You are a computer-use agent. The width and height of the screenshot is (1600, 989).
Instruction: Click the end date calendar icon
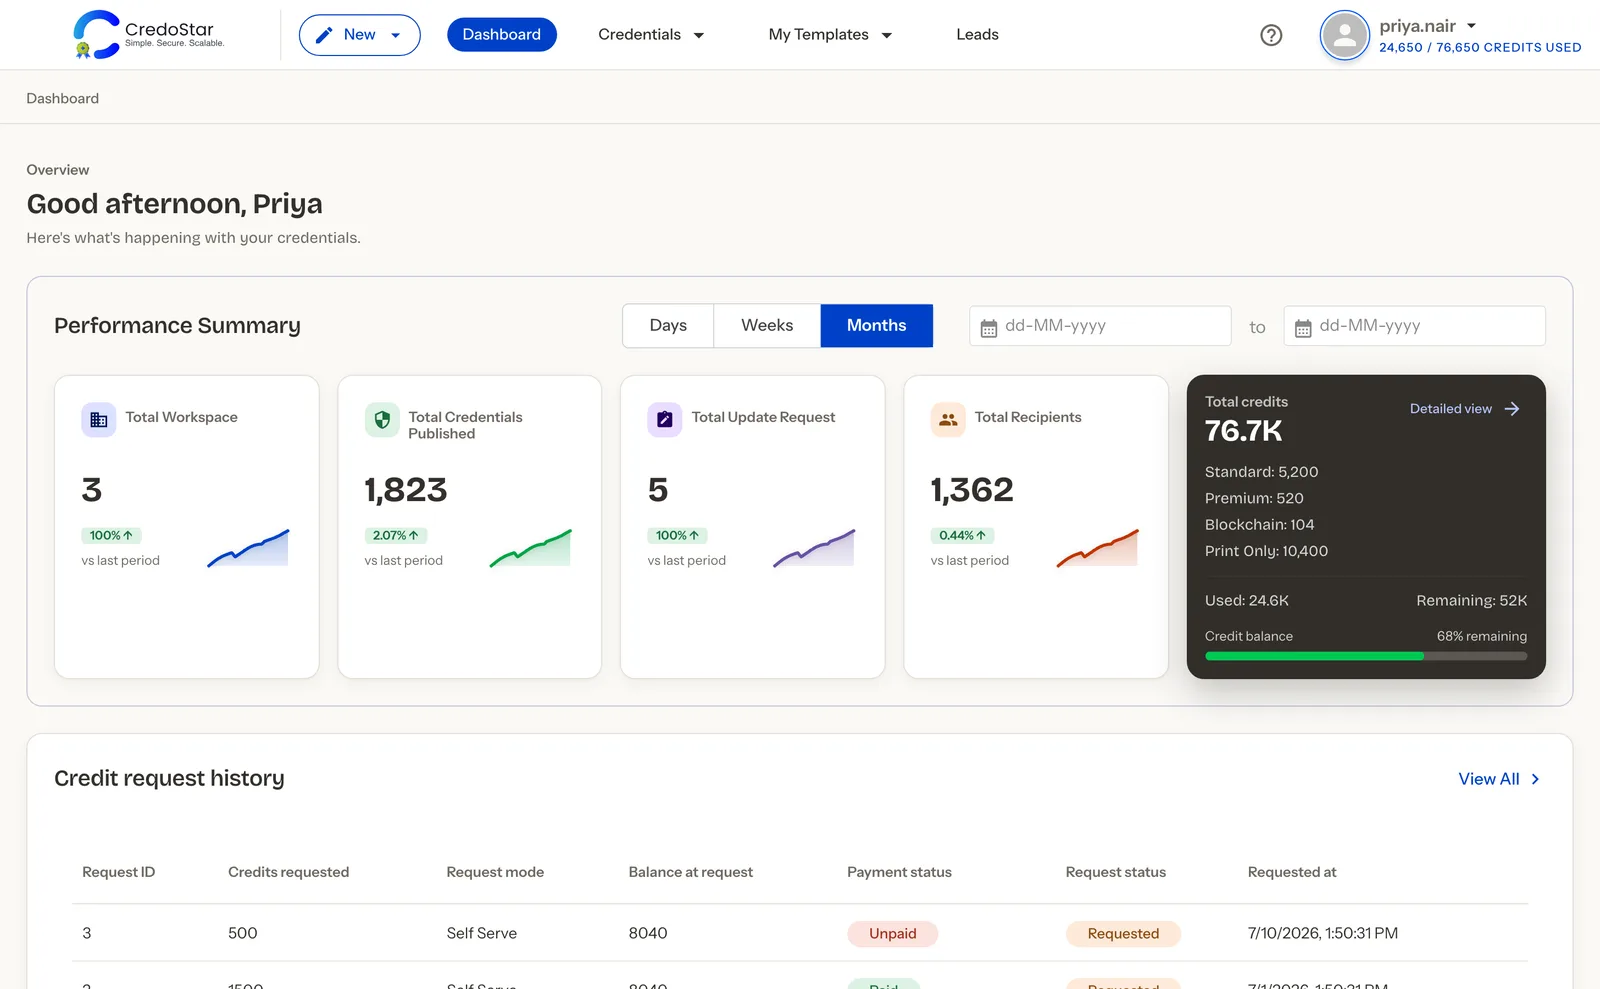[1303, 328]
